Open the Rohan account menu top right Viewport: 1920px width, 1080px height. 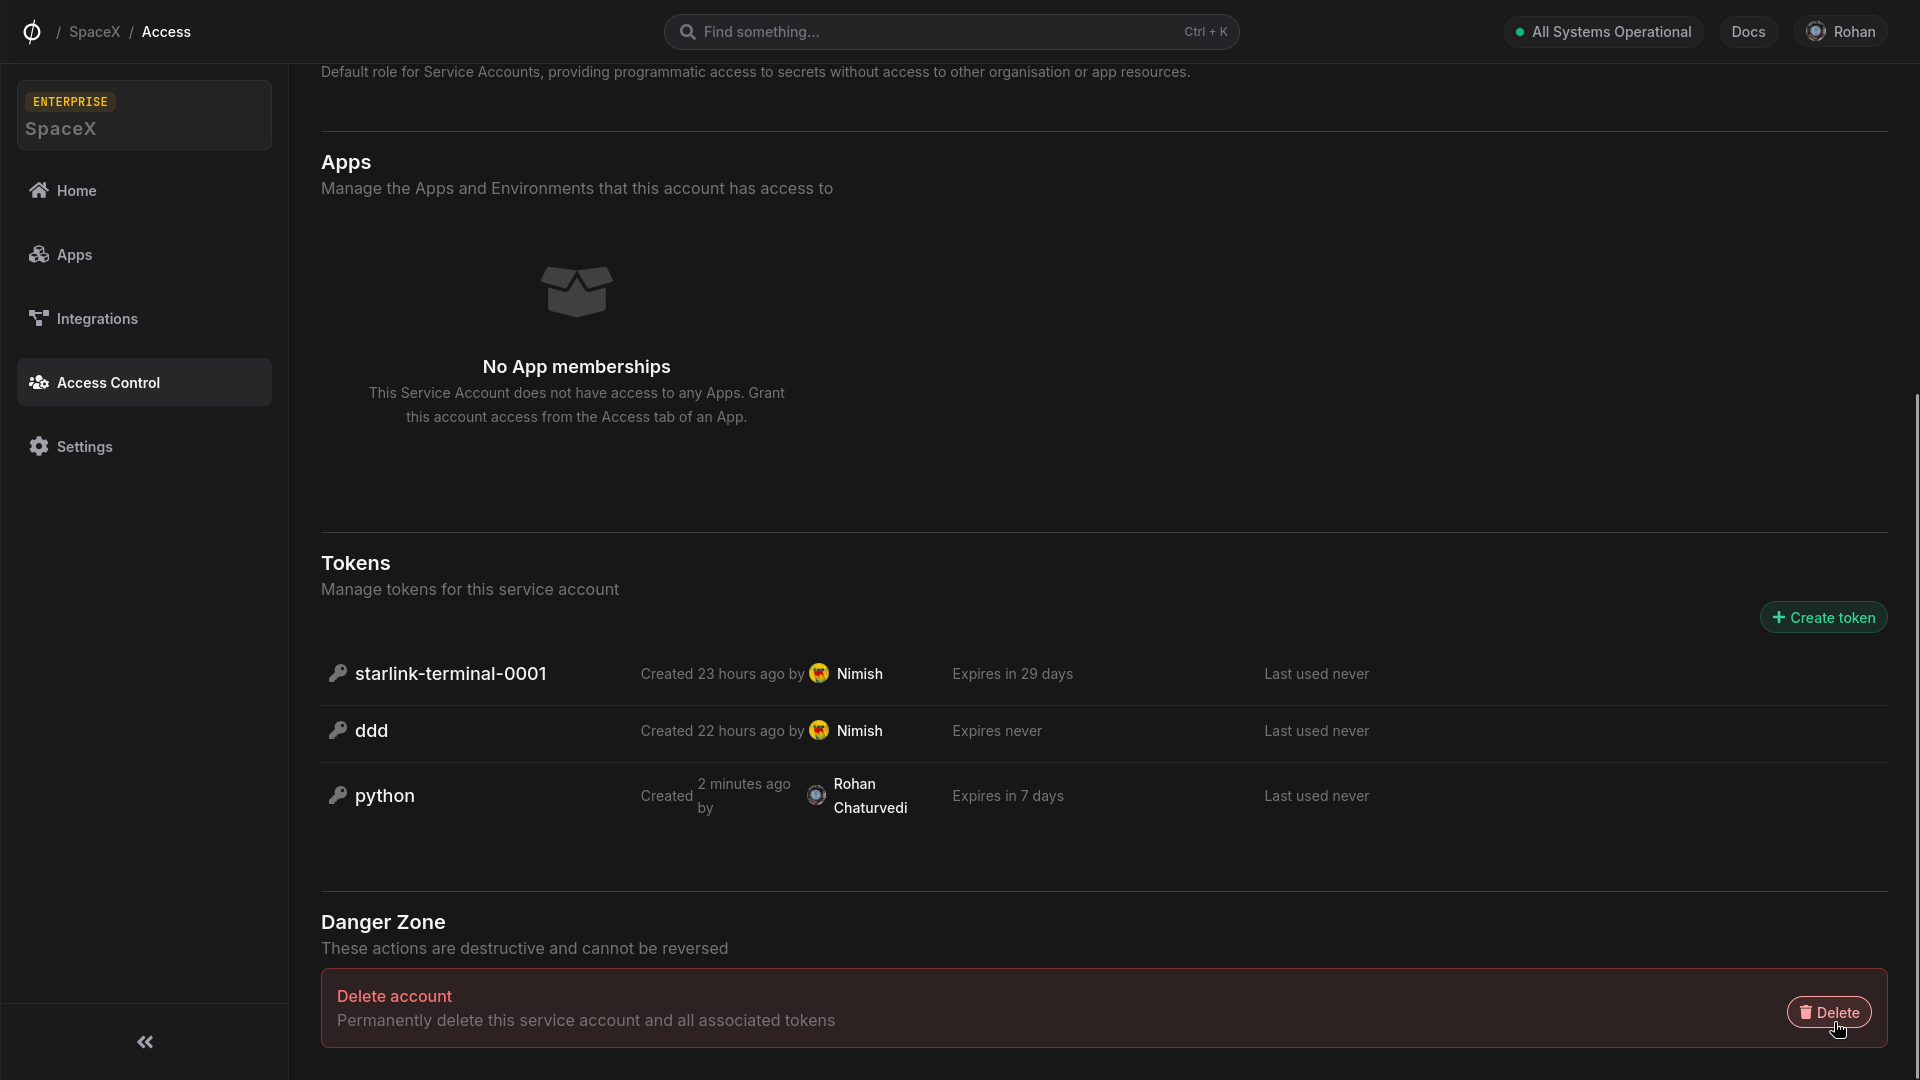[1841, 31]
